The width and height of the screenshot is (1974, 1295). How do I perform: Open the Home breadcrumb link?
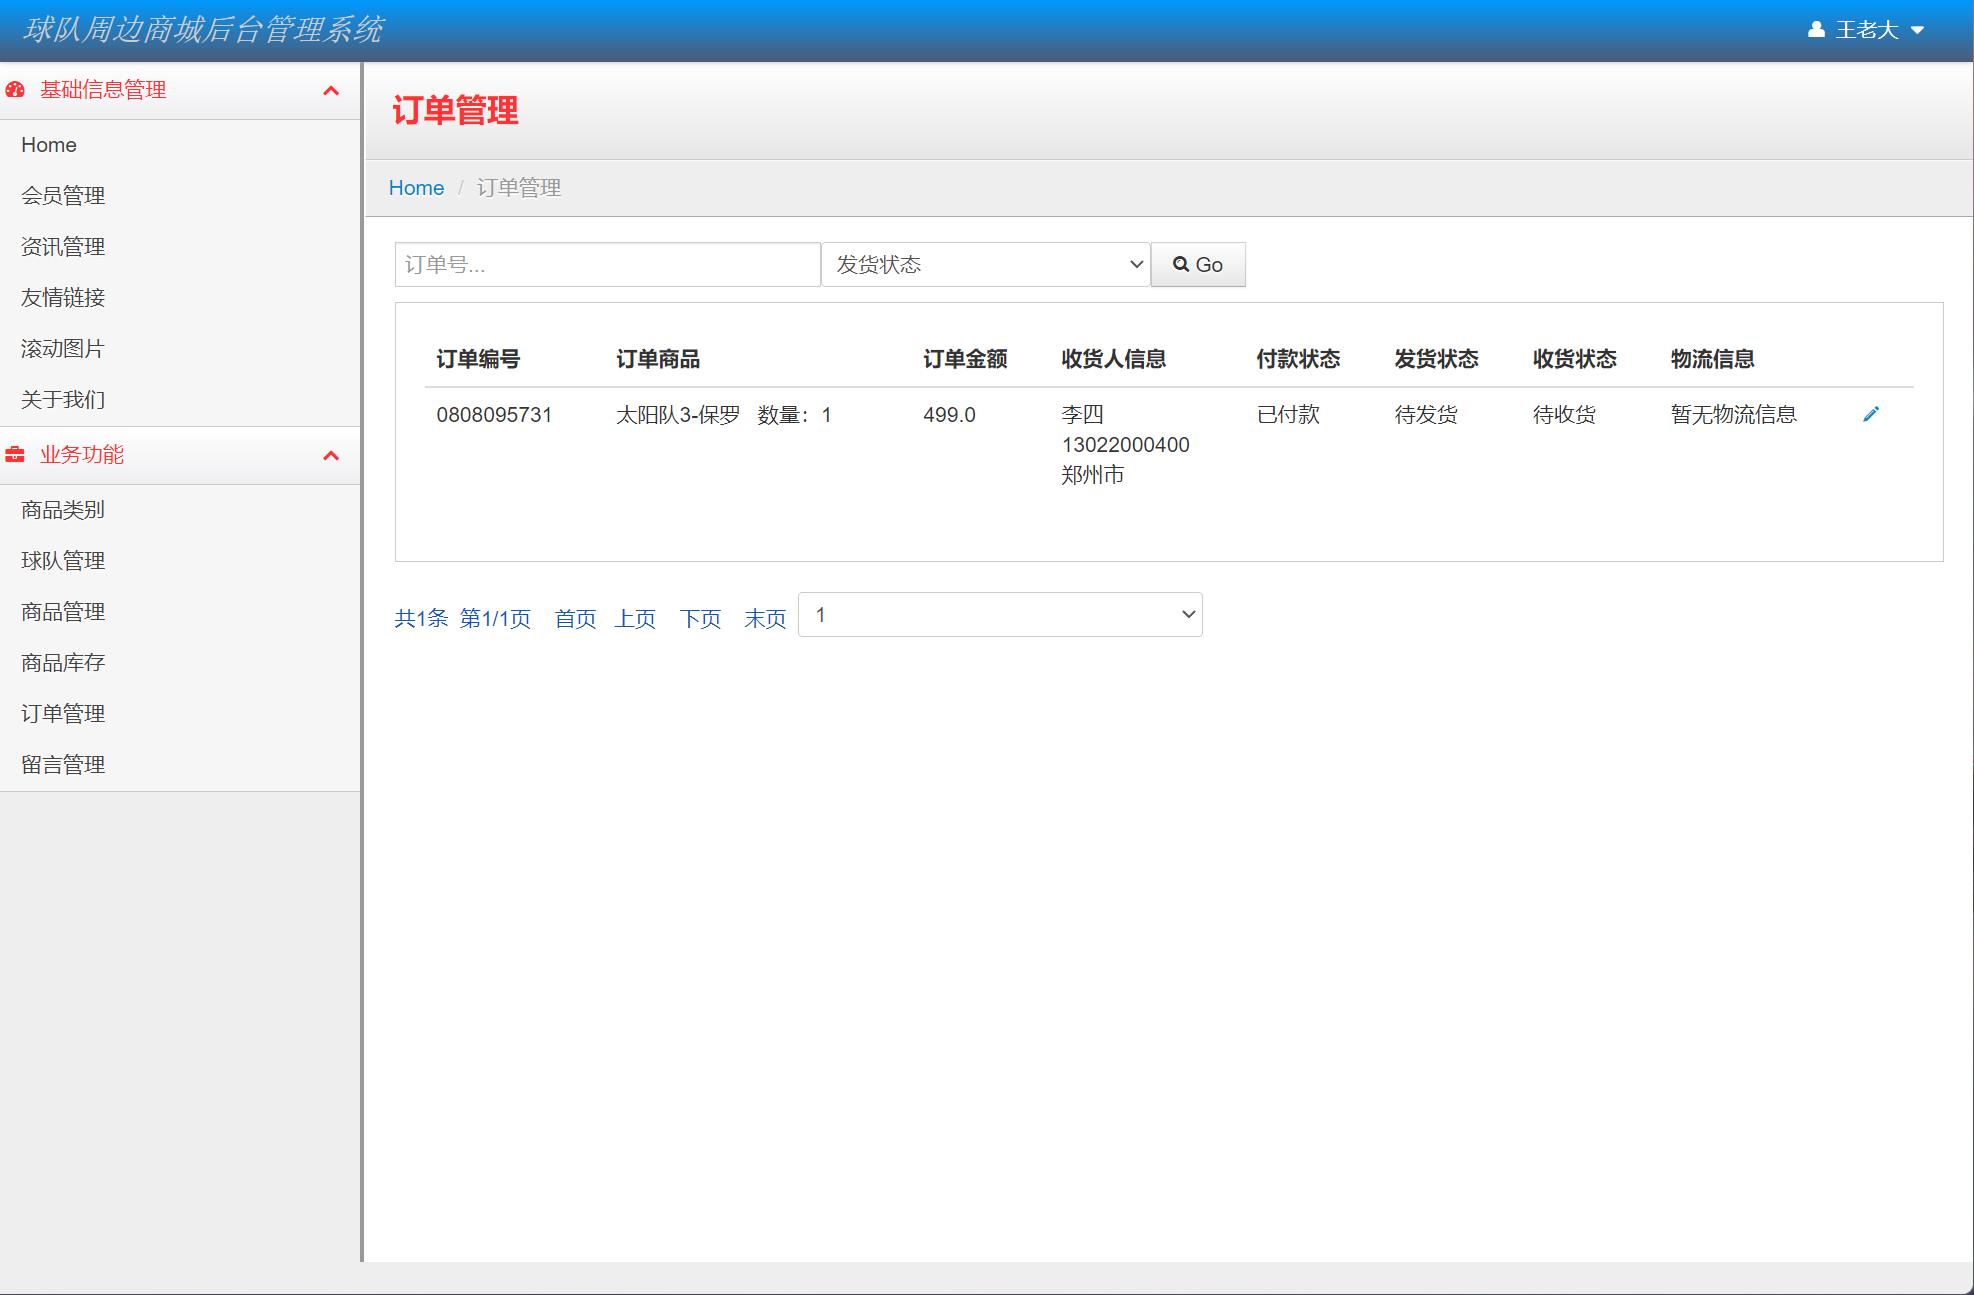pos(416,187)
